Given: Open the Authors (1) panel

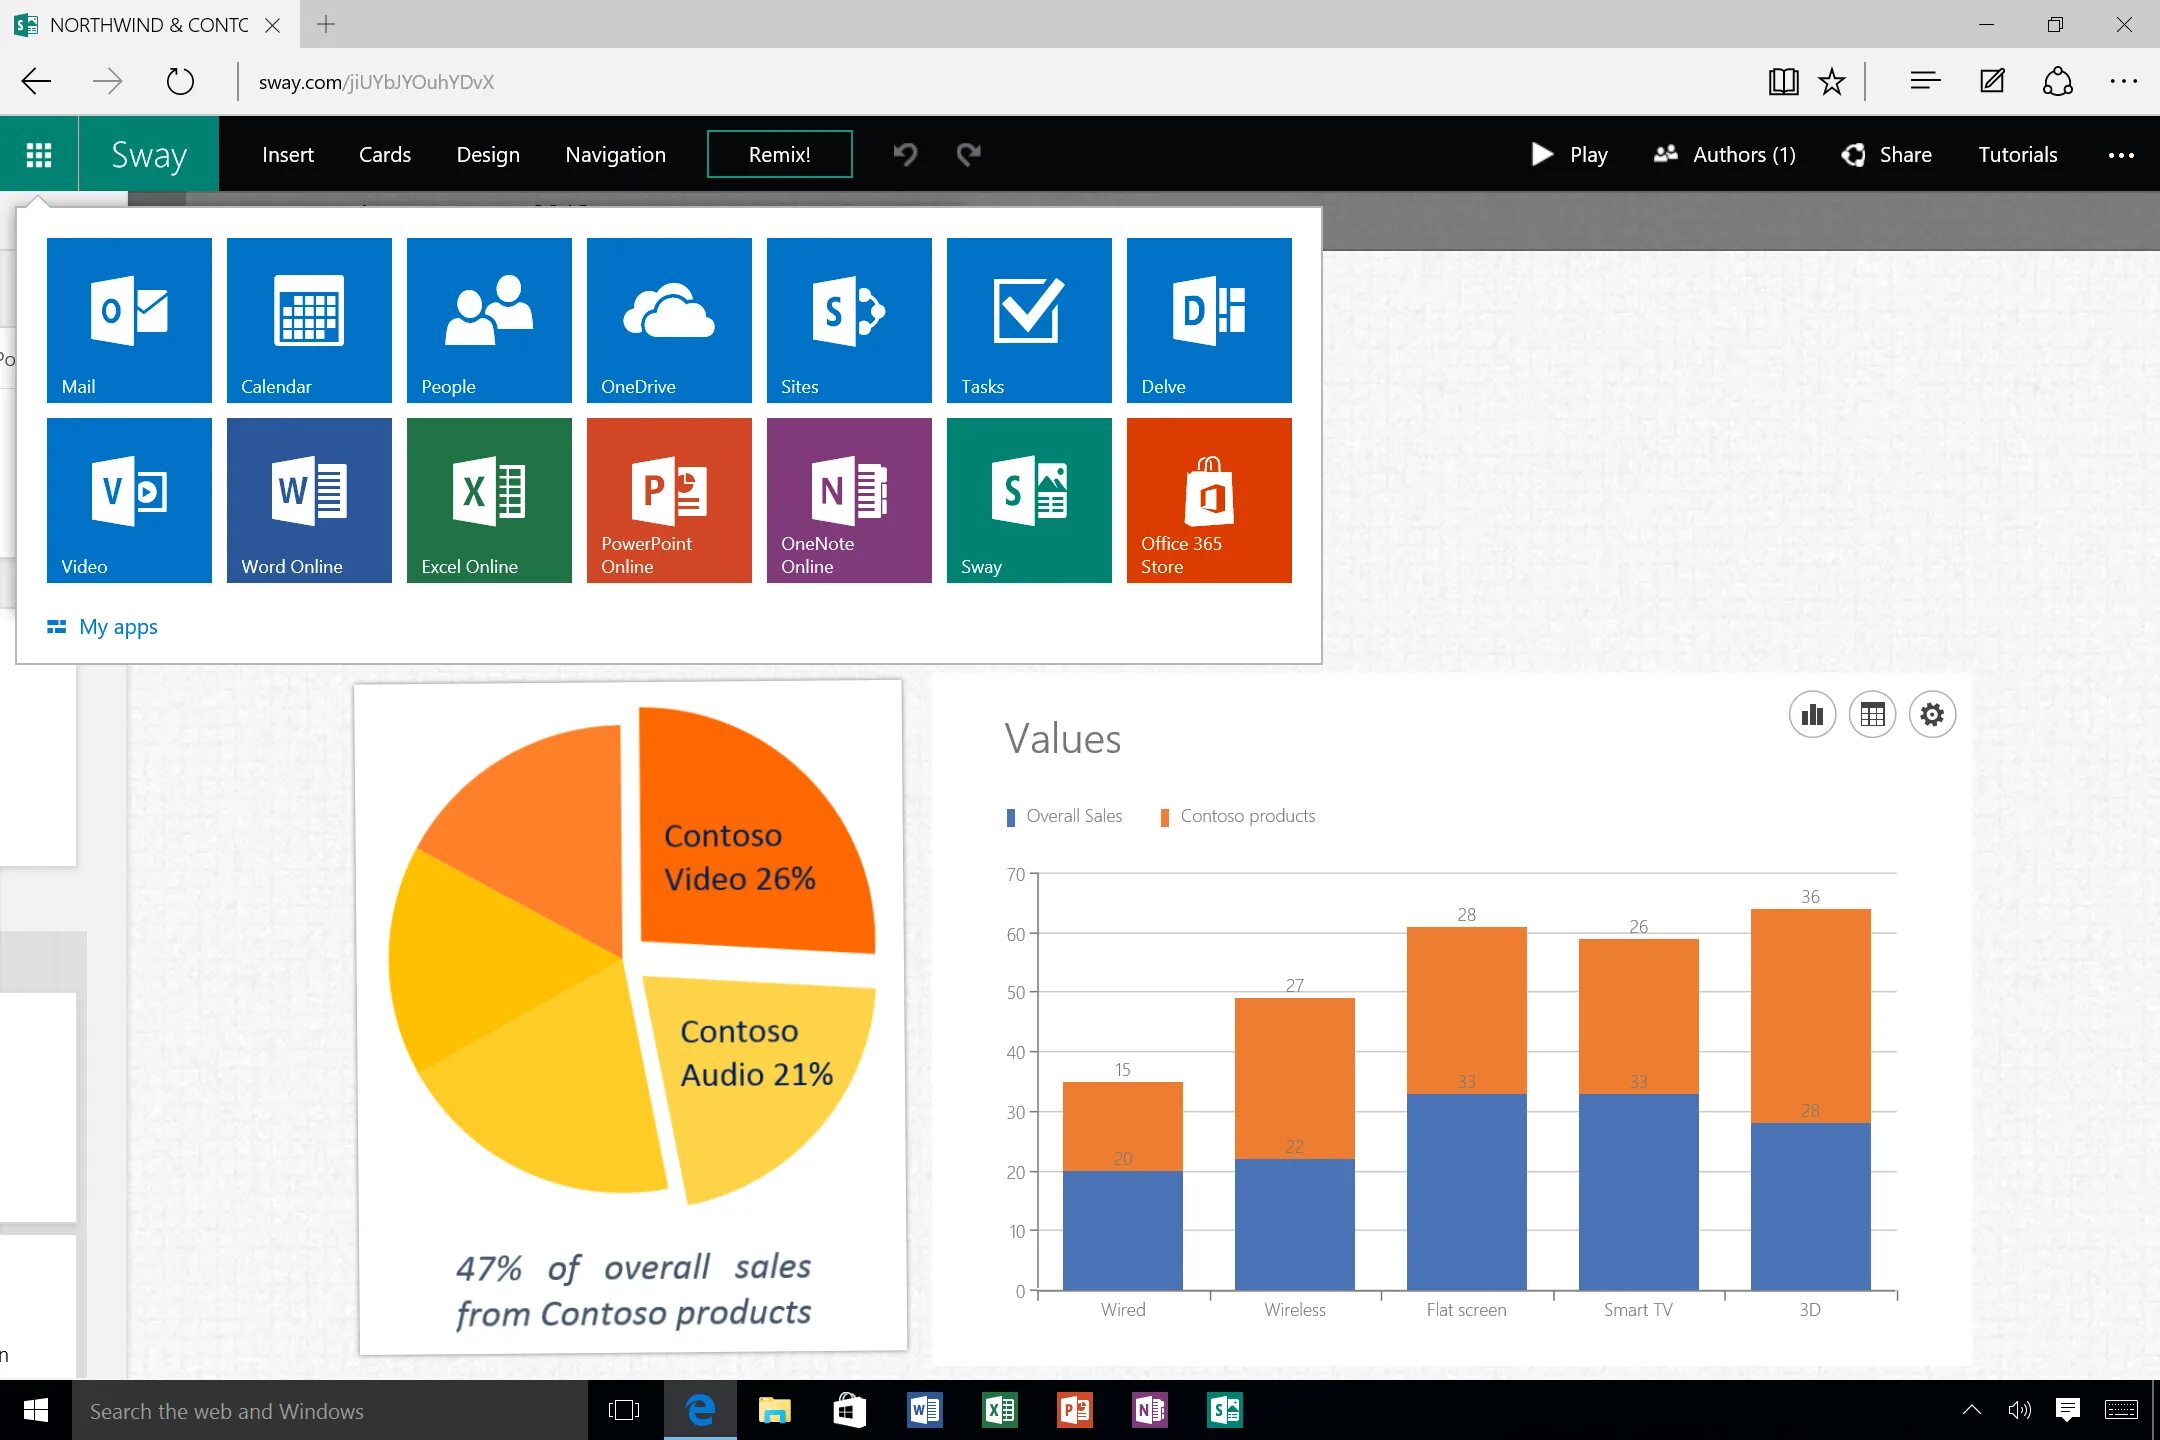Looking at the screenshot, I should coord(1725,154).
